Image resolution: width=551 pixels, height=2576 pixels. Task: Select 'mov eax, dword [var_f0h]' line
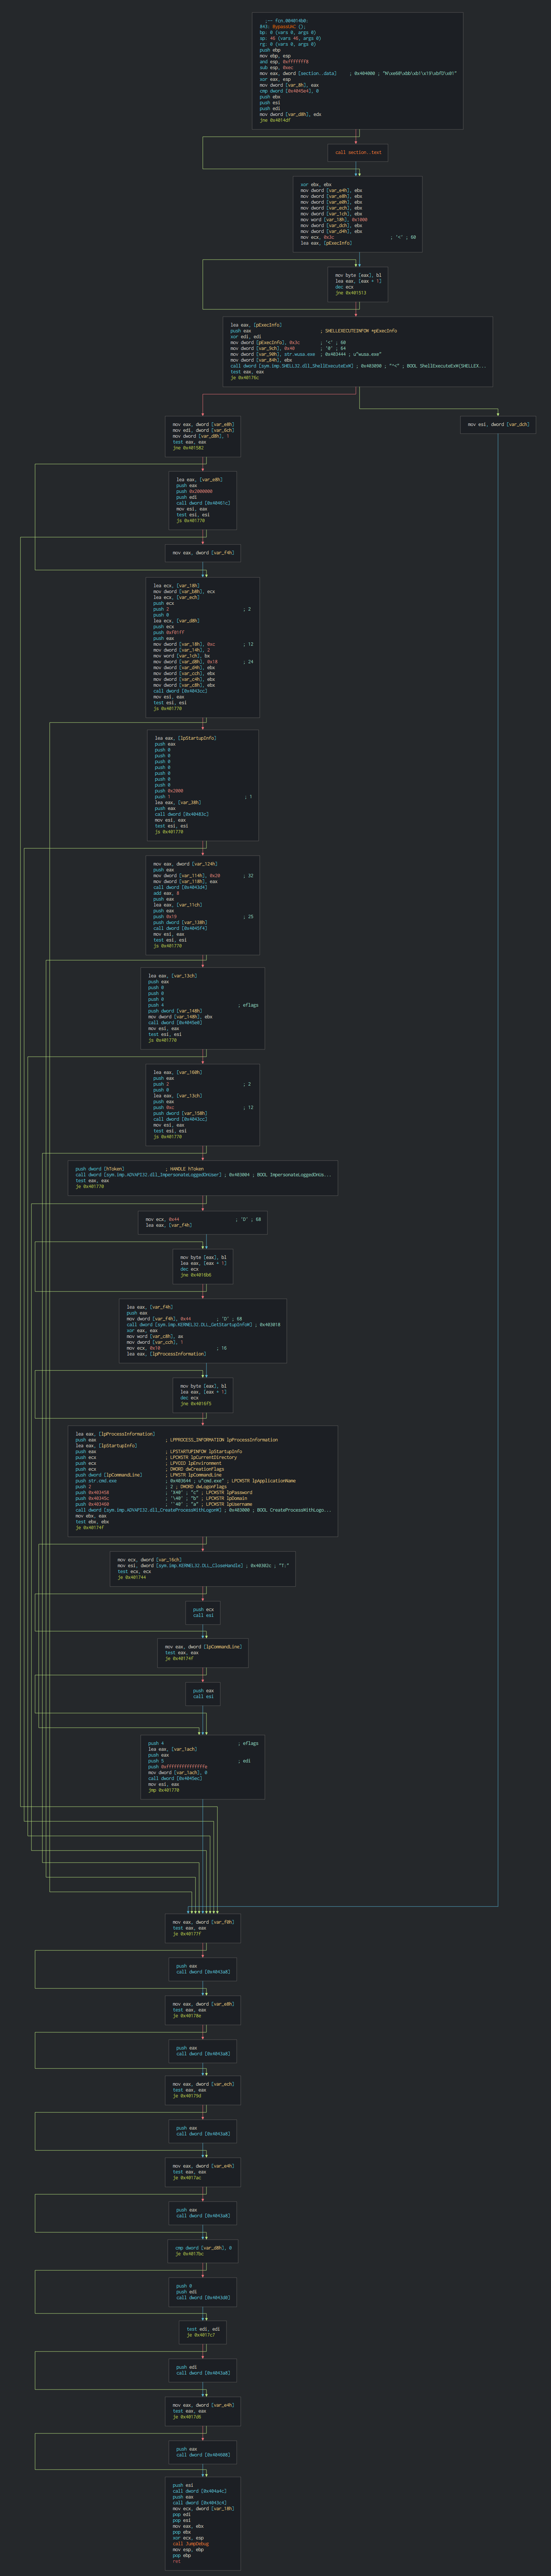203,1922
